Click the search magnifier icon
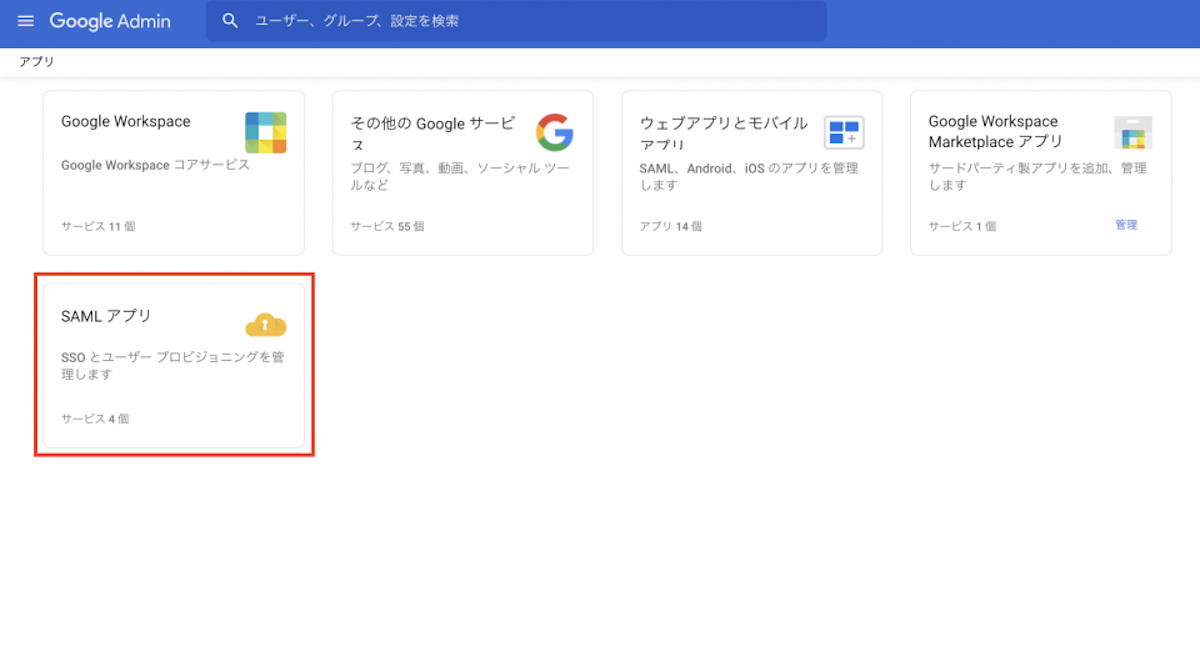Viewport: 1200px width, 671px height. tap(231, 21)
